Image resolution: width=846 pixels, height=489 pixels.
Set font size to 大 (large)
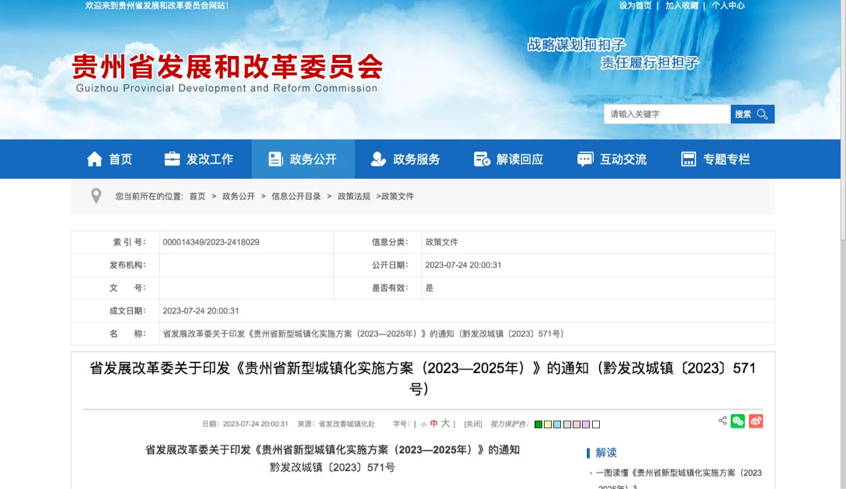446,424
